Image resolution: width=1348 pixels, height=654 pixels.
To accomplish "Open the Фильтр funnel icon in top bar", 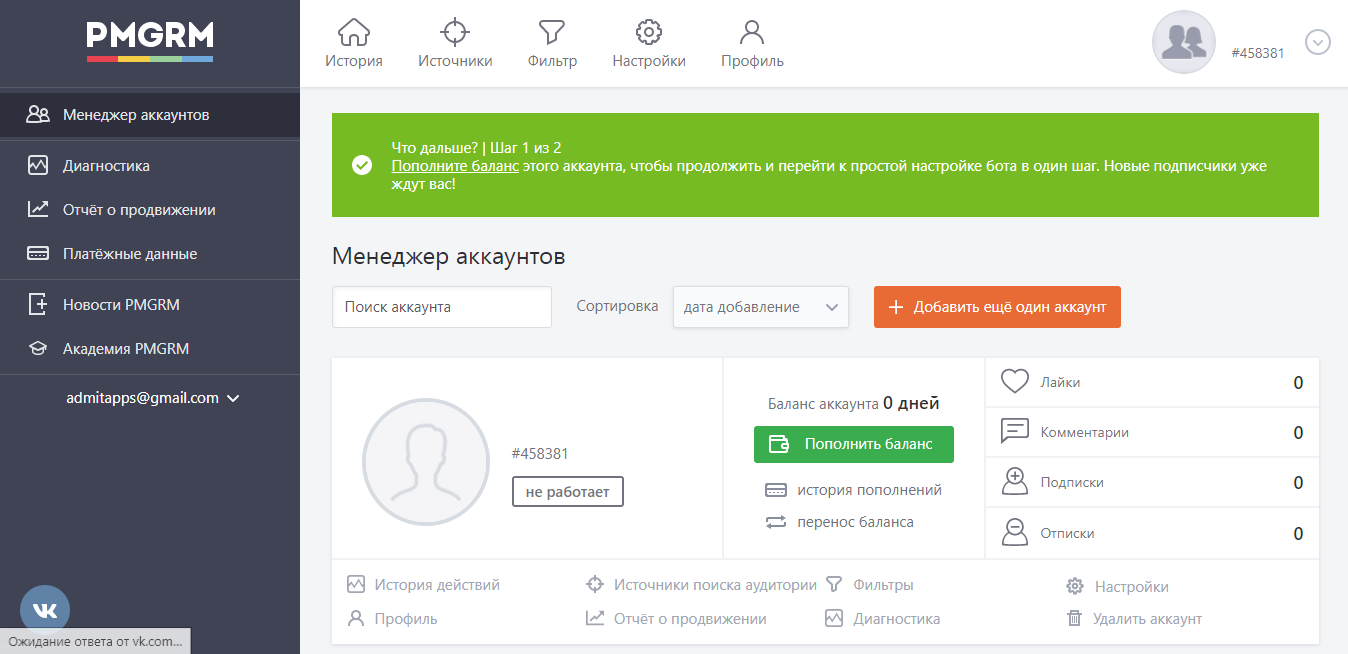I will coord(552,32).
